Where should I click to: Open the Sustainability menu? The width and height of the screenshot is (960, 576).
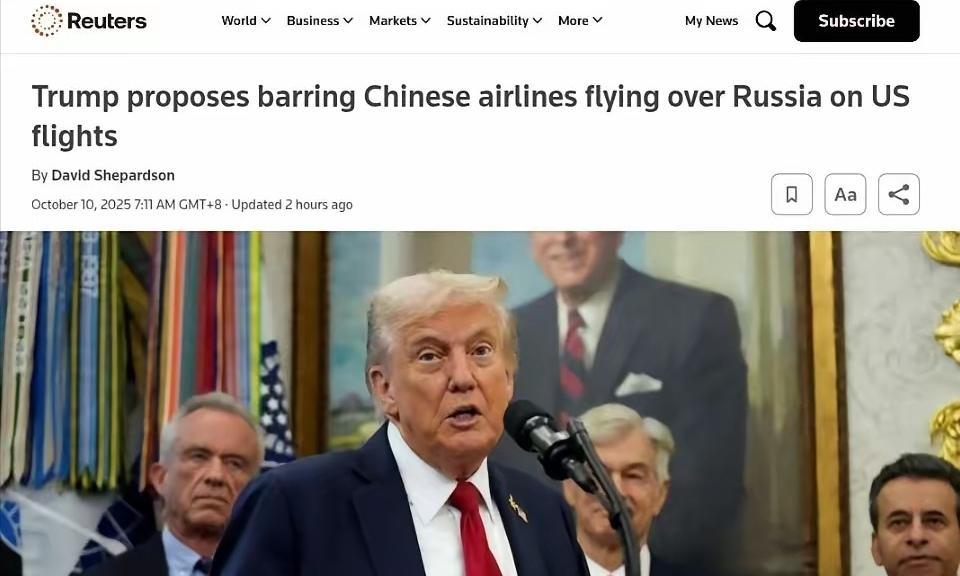(x=494, y=21)
